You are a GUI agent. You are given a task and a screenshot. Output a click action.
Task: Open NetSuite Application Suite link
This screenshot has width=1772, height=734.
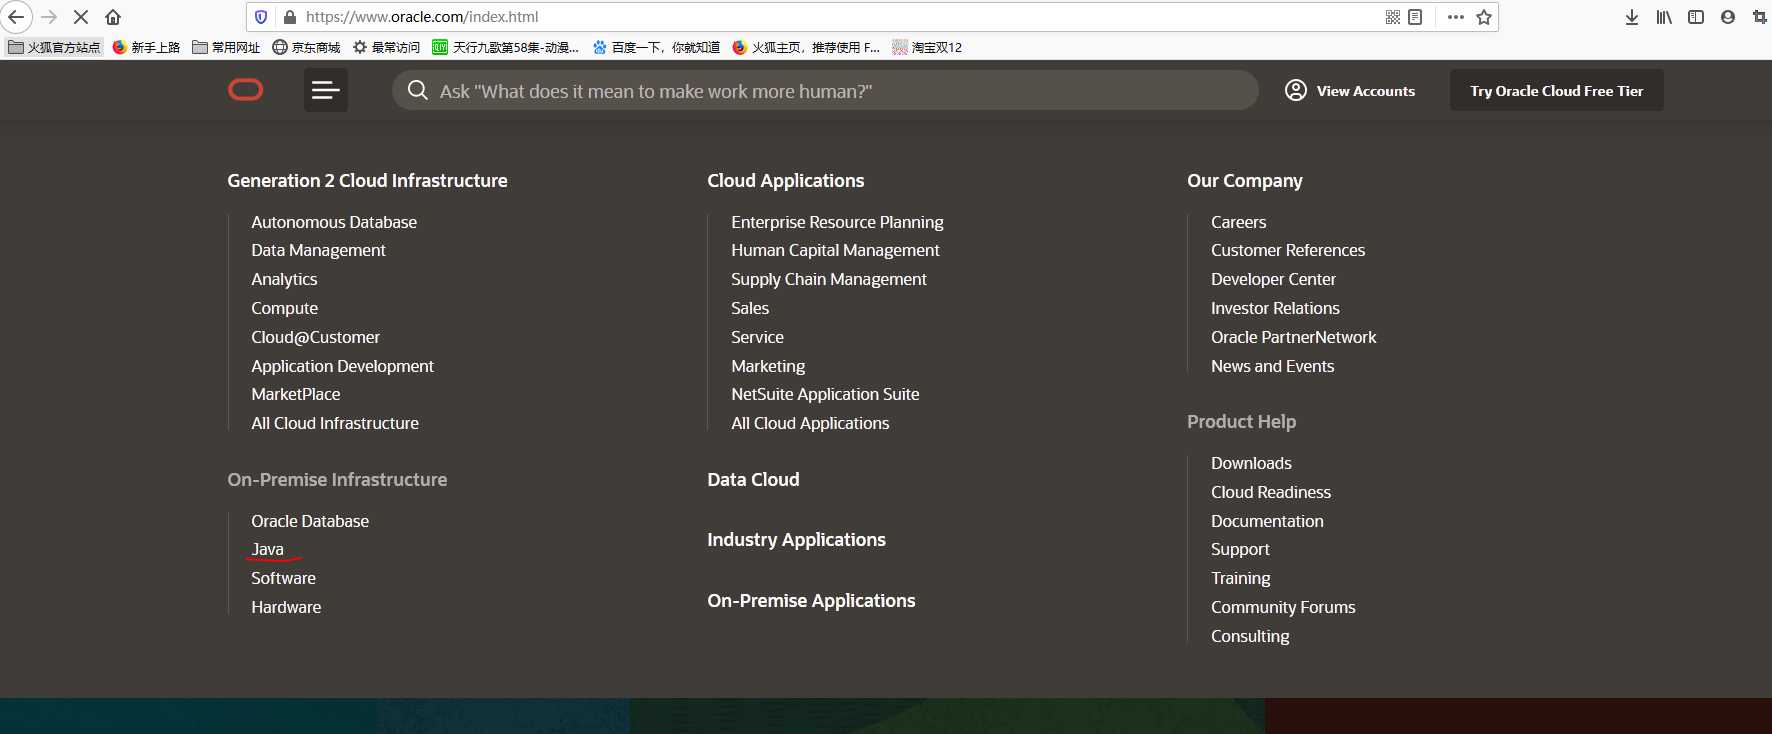pos(825,394)
